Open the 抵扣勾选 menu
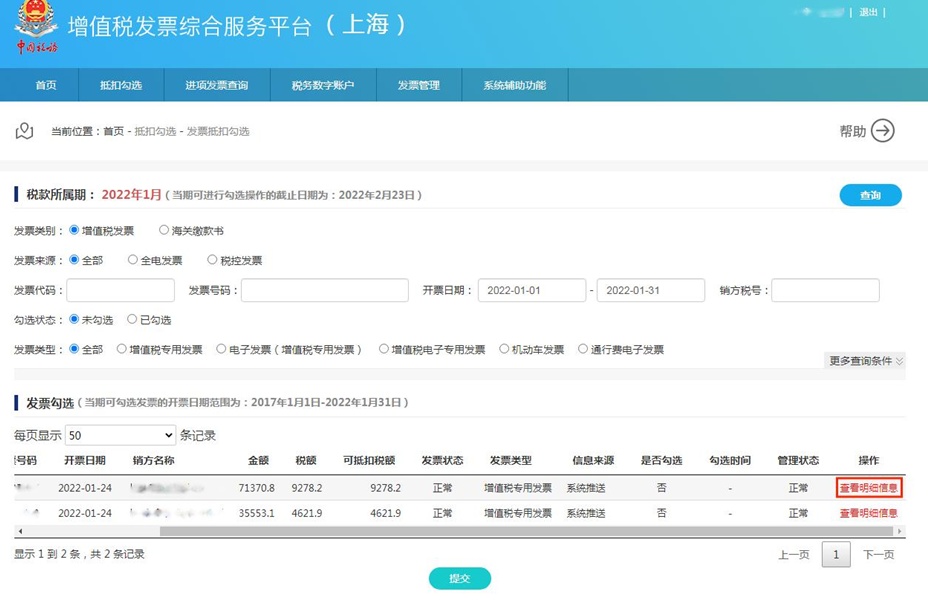 [x=121, y=85]
